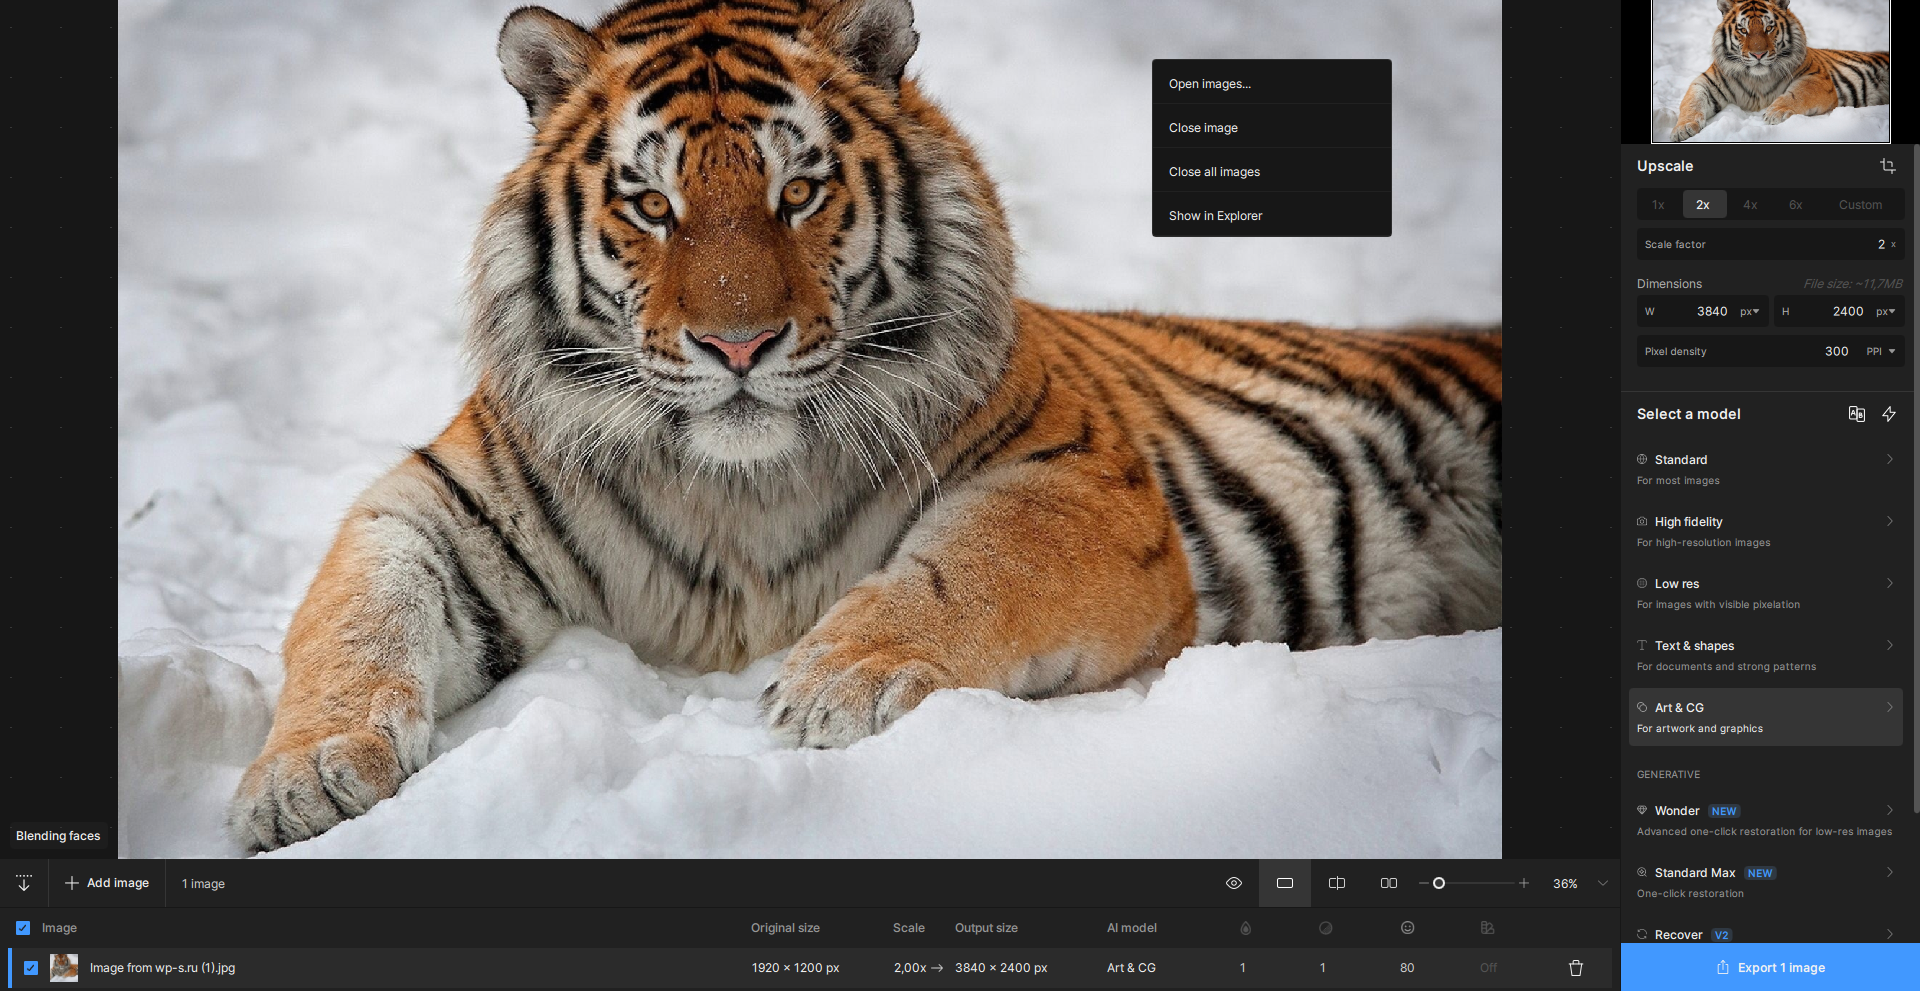The height and width of the screenshot is (991, 1920).
Task: Select the 4x upscale factor
Action: (1750, 205)
